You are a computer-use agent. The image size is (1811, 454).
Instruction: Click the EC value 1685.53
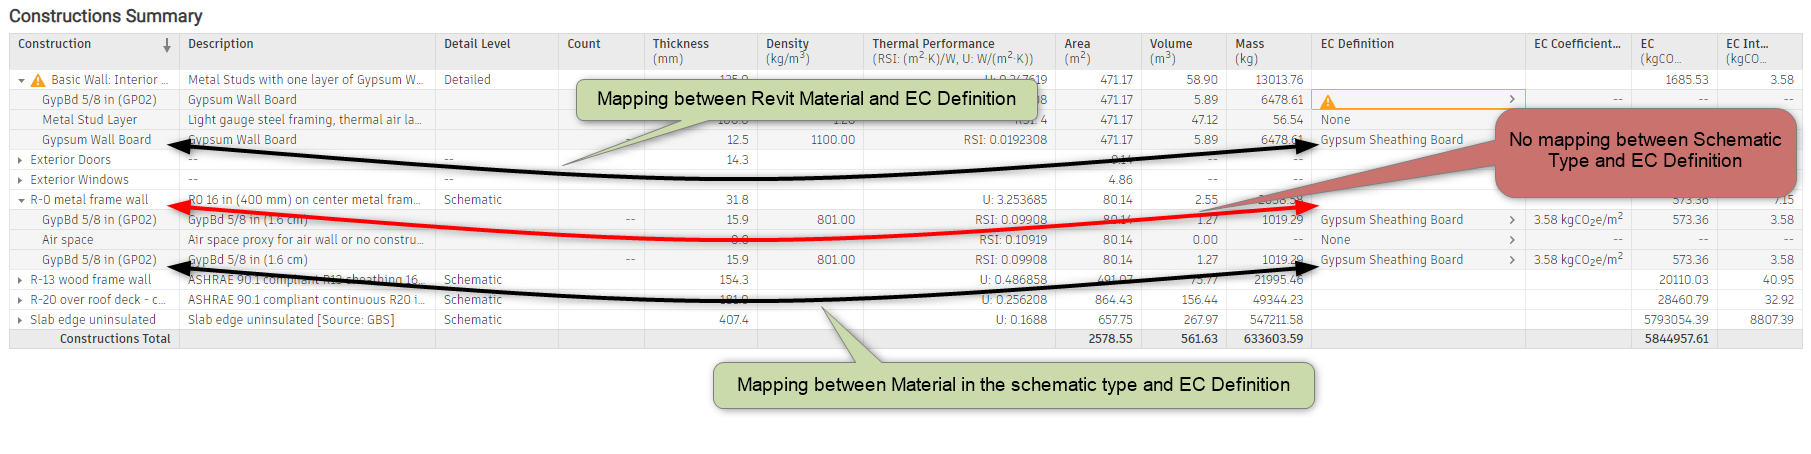click(x=1686, y=80)
